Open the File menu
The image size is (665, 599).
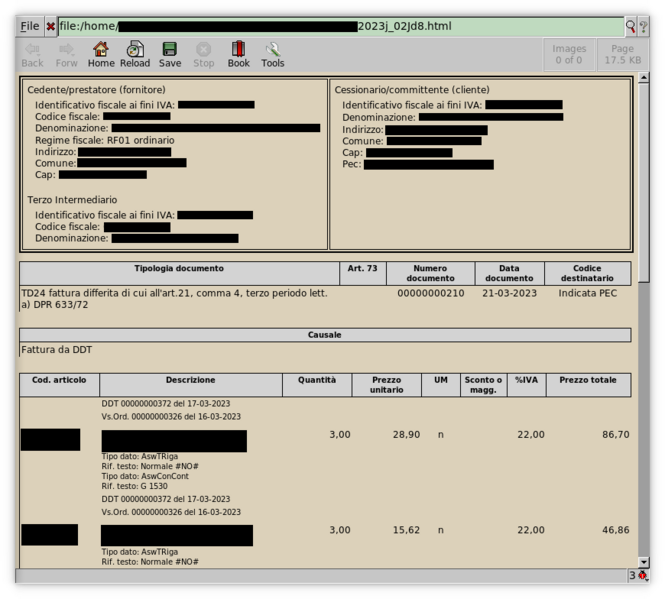click(30, 26)
